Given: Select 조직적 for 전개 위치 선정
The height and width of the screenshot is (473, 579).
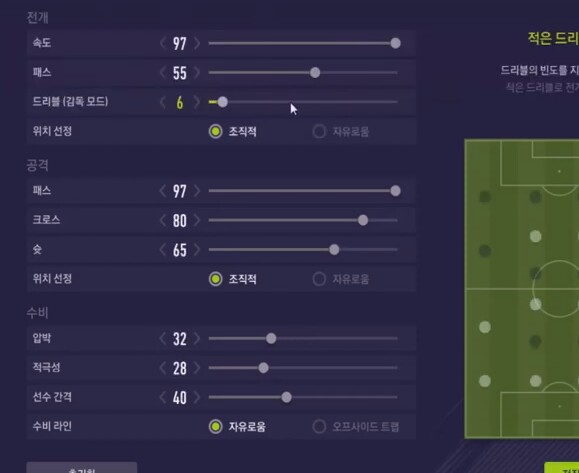Looking at the screenshot, I should 233,131.
